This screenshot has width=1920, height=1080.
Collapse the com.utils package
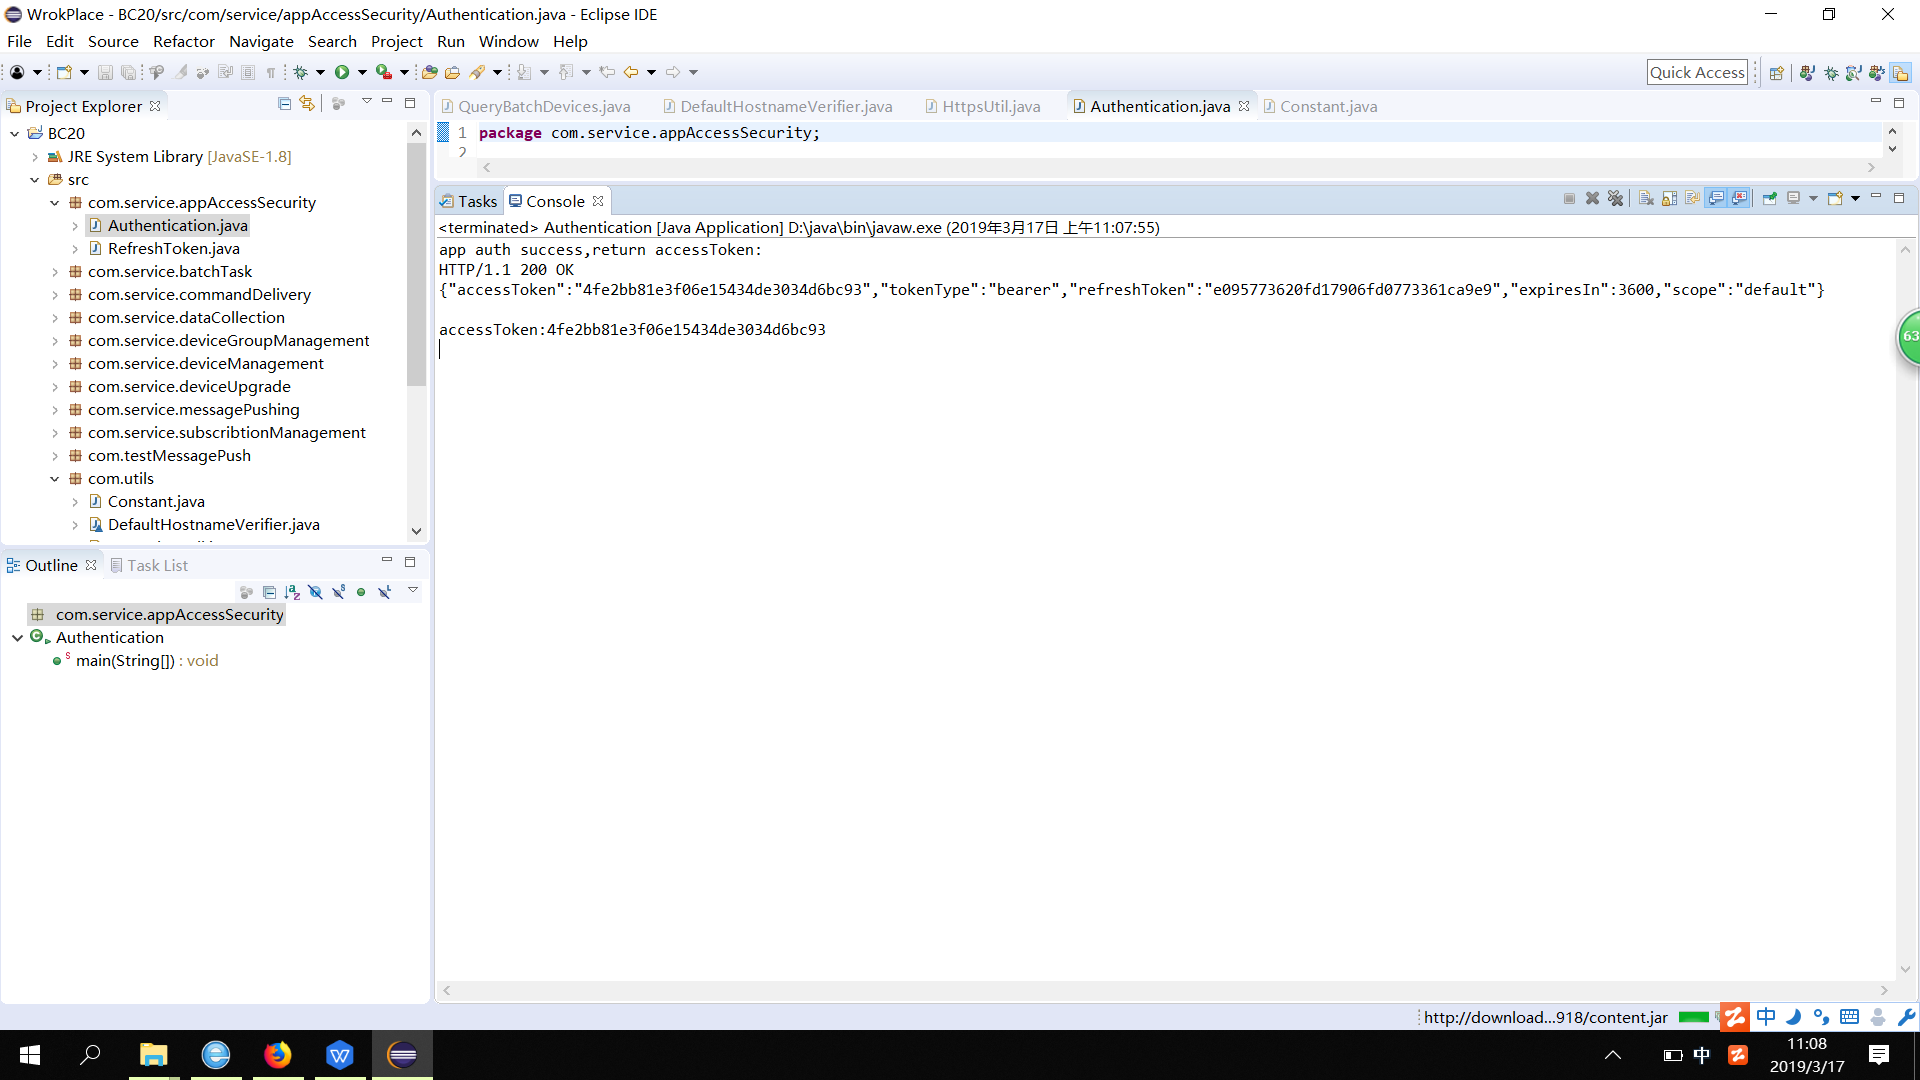pos(55,479)
